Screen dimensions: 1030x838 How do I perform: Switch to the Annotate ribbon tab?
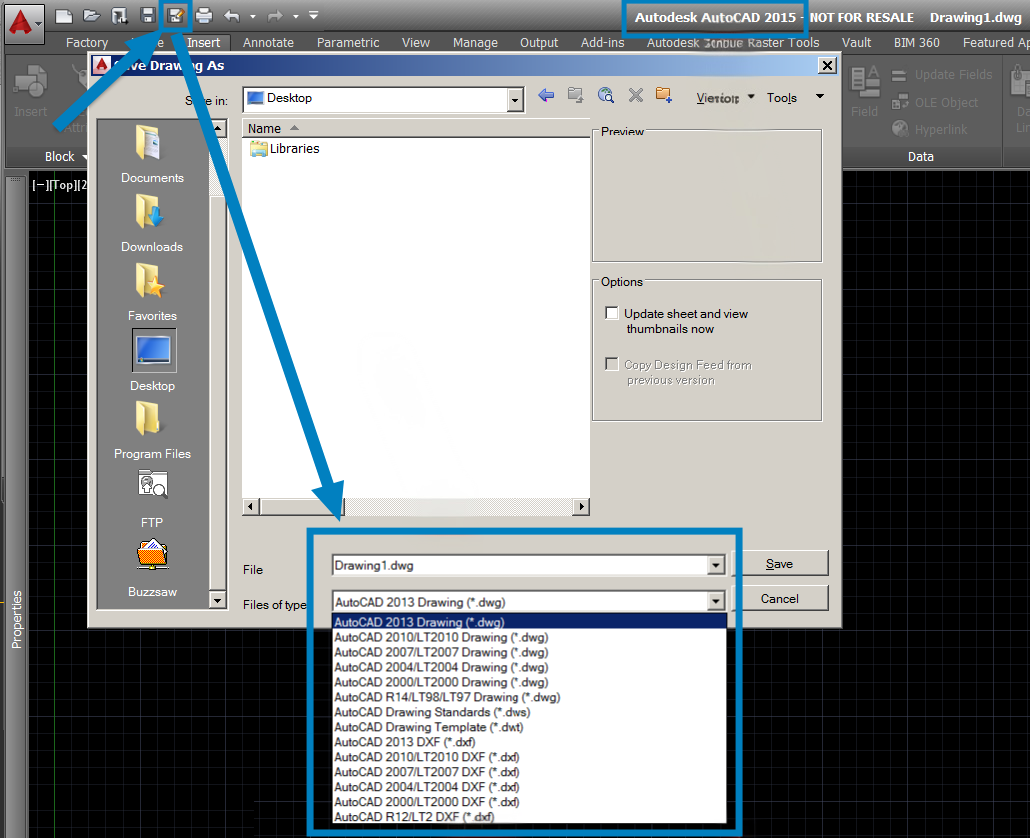pyautogui.click(x=268, y=43)
